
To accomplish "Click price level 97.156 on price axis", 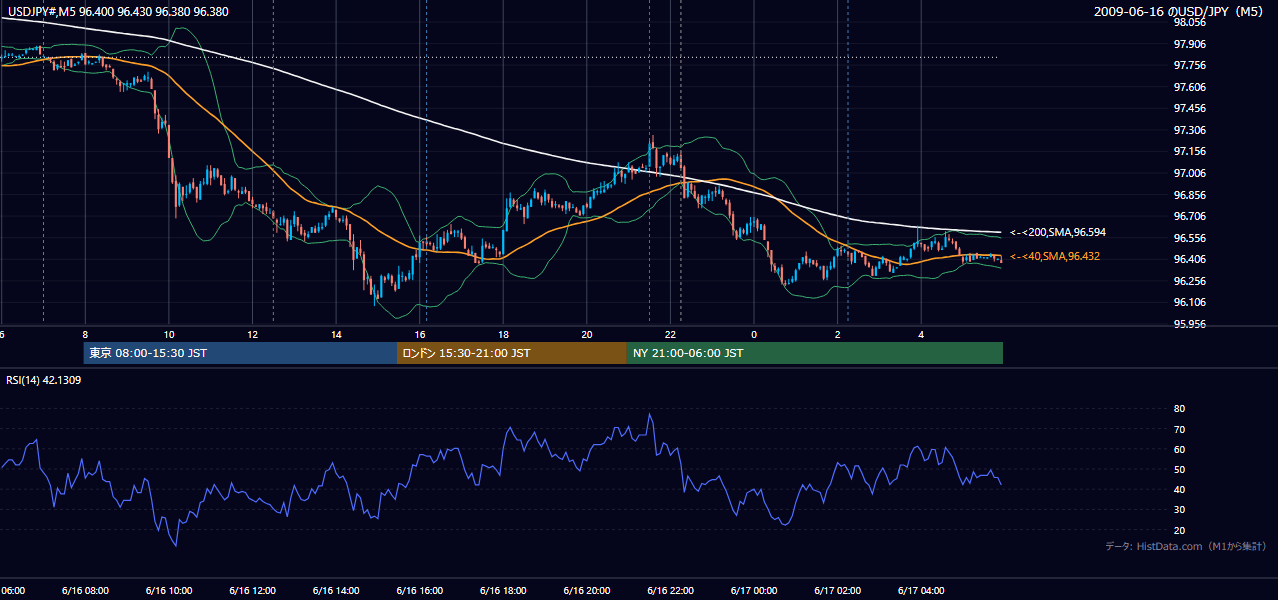I will tap(1189, 151).
